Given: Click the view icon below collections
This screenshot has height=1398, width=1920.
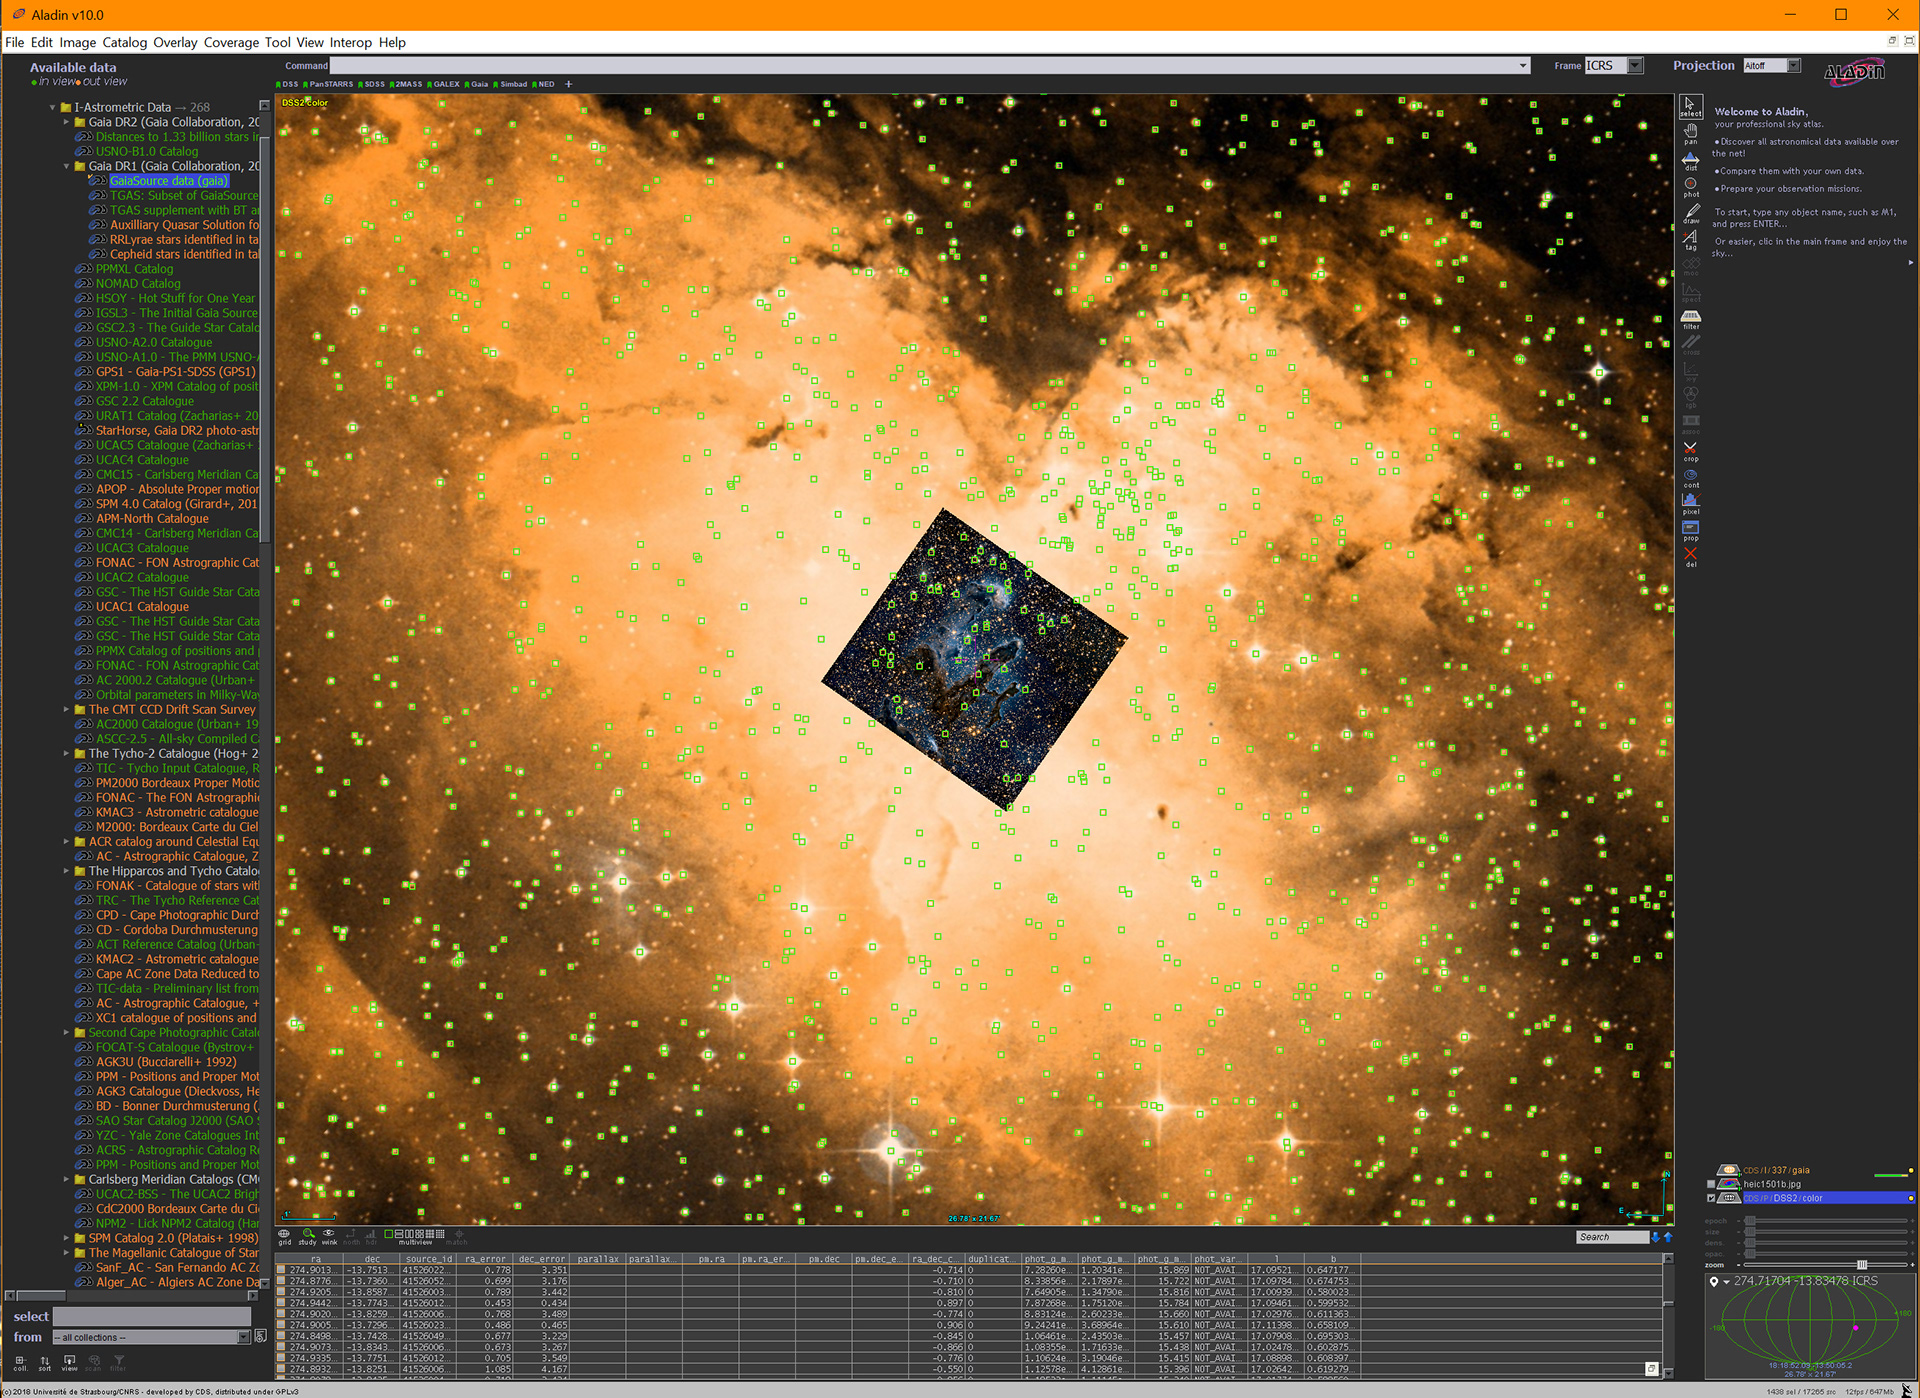Looking at the screenshot, I should (x=69, y=1363).
